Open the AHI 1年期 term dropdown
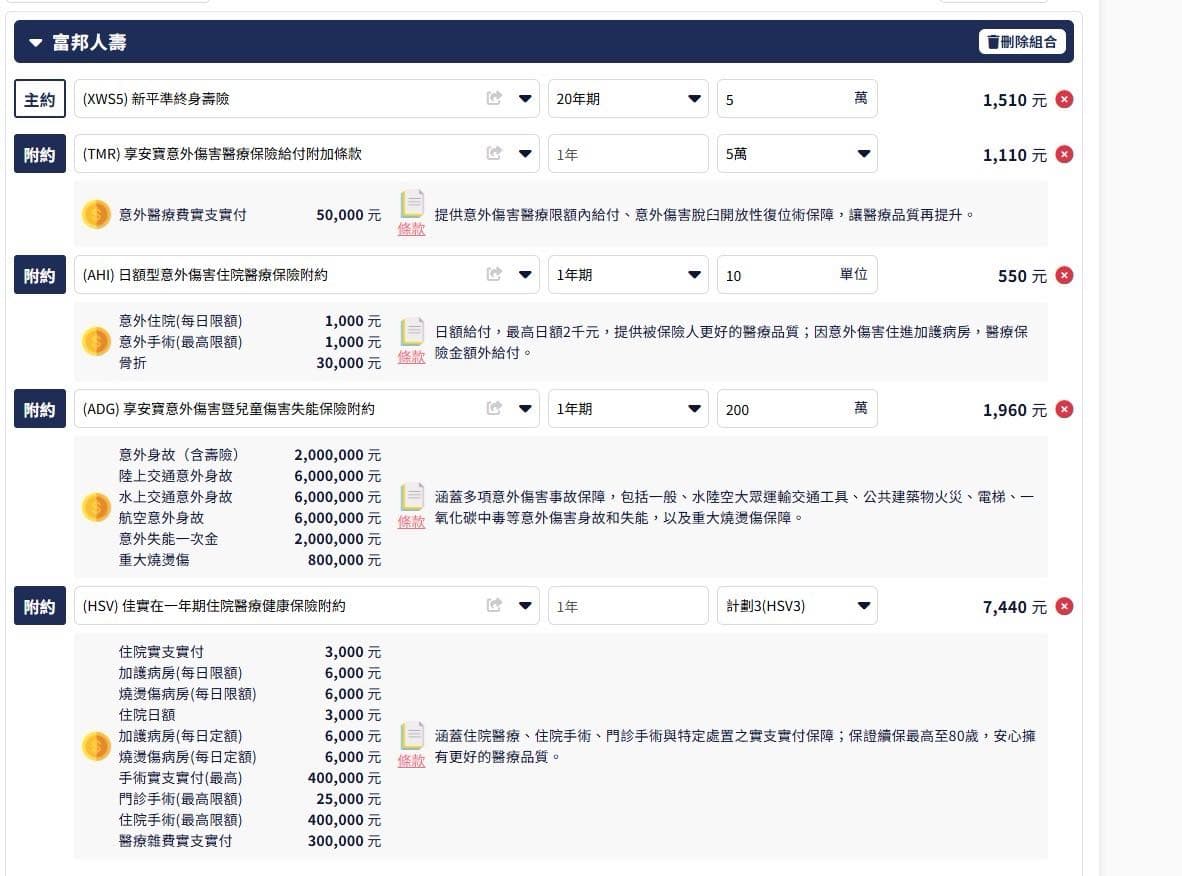This screenshot has height=876, width=1182. point(628,275)
